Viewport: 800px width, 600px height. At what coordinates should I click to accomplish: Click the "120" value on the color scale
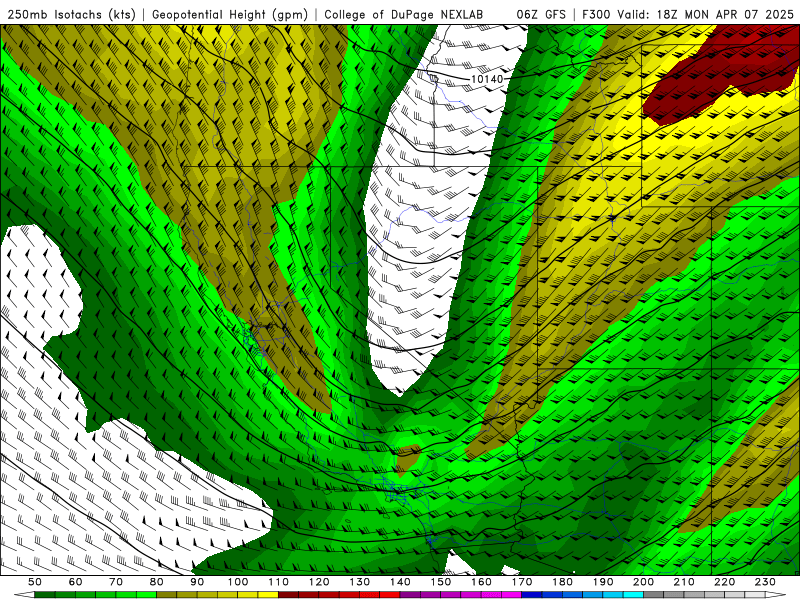point(319,582)
